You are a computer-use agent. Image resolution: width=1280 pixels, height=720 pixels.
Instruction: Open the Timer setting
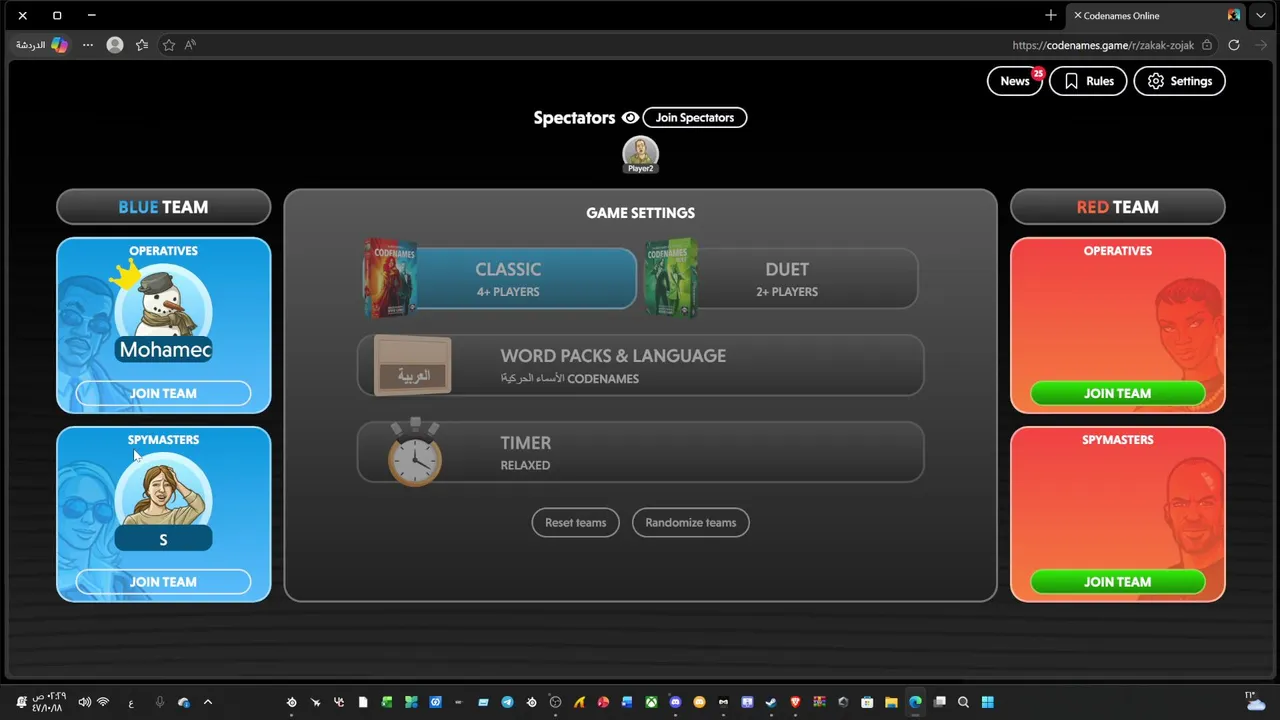[640, 452]
